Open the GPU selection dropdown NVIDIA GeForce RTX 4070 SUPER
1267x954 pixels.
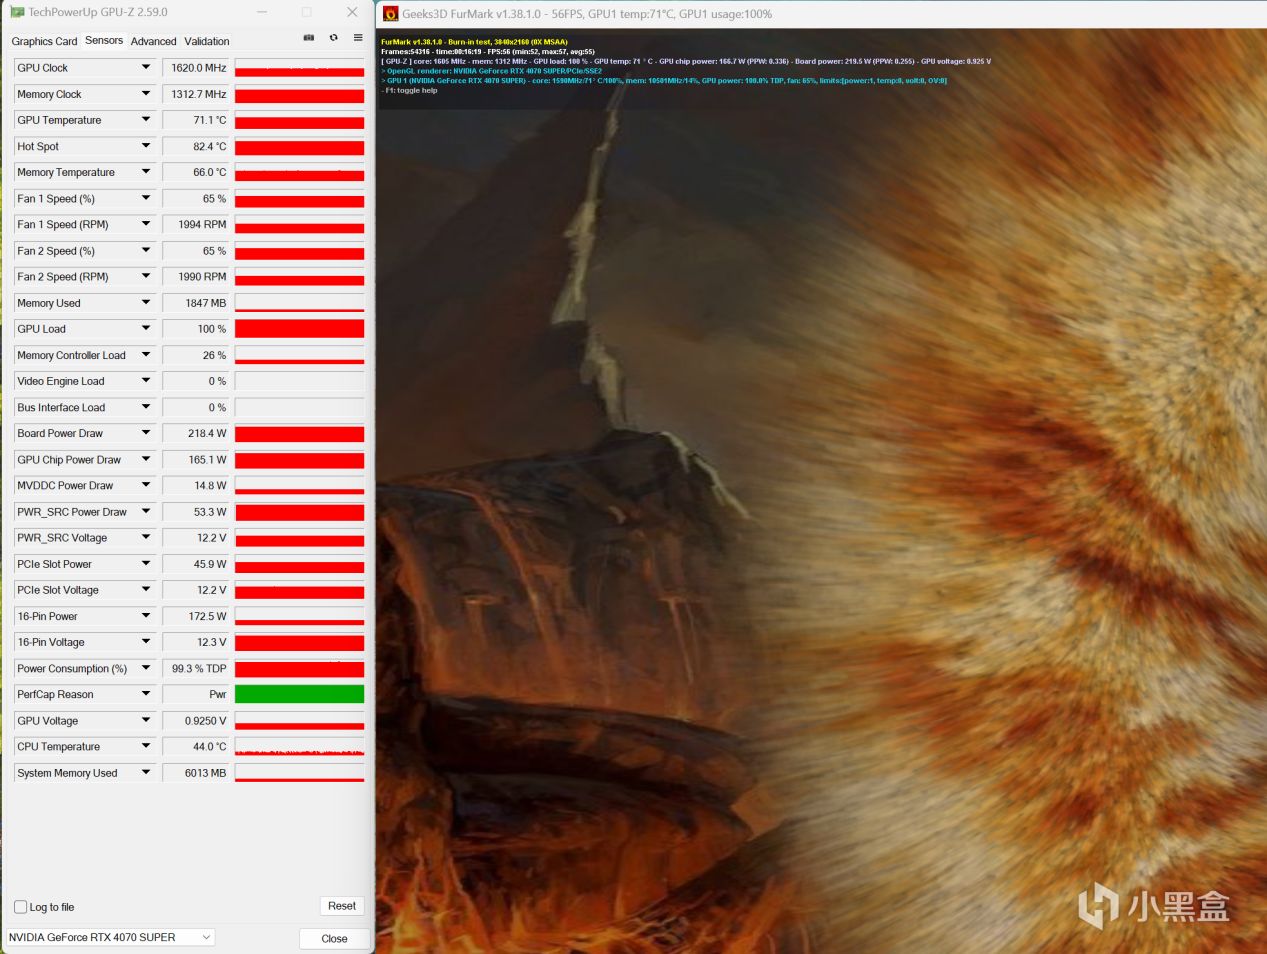110,937
